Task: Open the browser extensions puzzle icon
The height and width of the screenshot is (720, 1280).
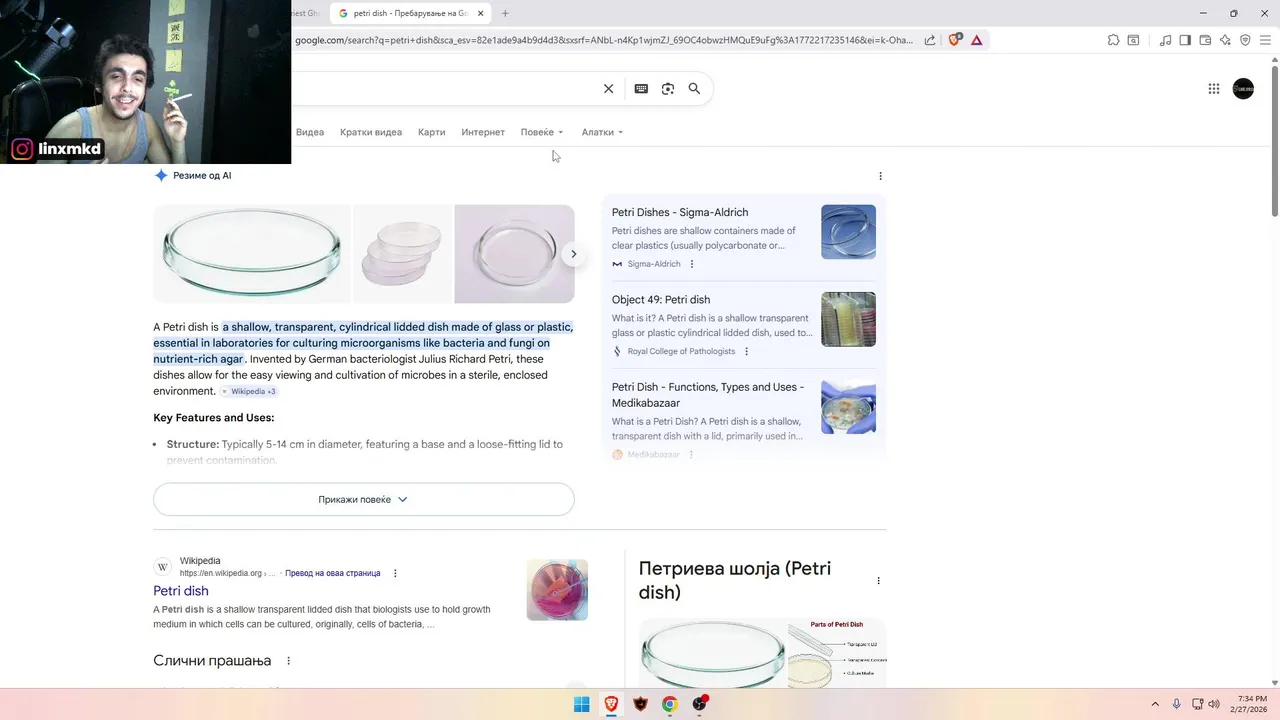Action: pos(1113,40)
